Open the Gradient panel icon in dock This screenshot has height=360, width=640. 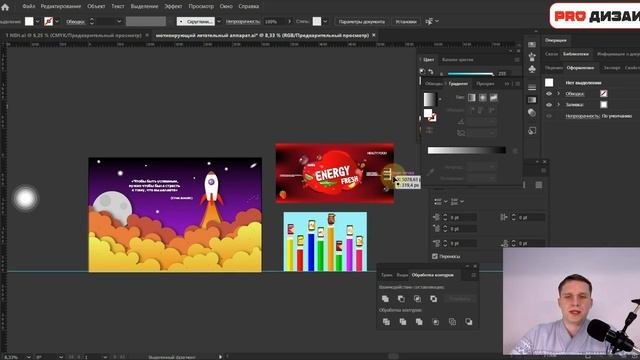click(x=532, y=100)
